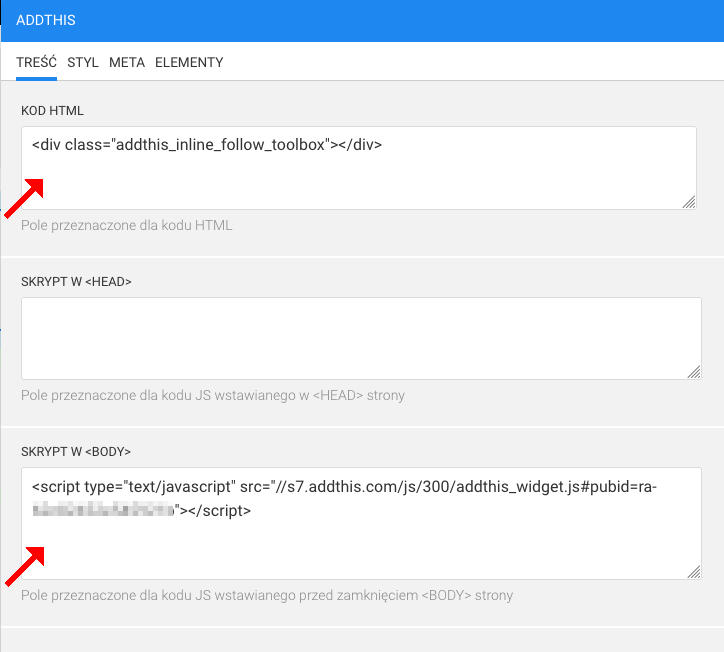This screenshot has height=652, width=724.
Task: Click the KOD HTML field resize handle
Action: [689, 202]
